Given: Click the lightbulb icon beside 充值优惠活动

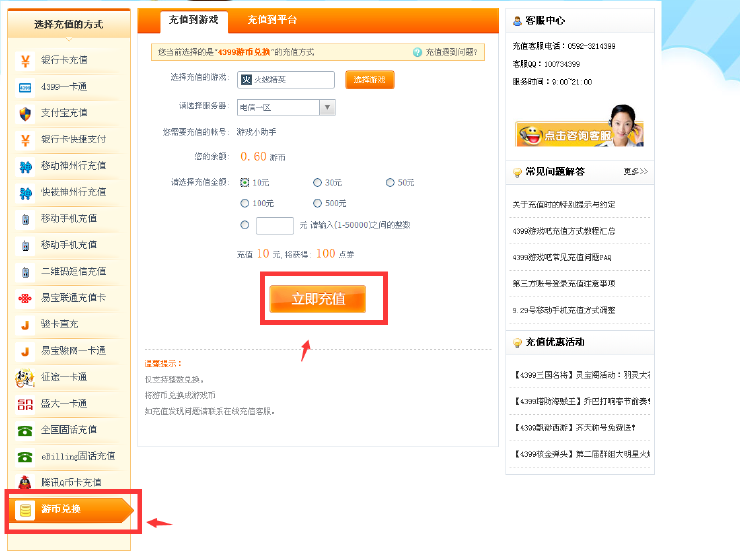Looking at the screenshot, I should point(517,343).
